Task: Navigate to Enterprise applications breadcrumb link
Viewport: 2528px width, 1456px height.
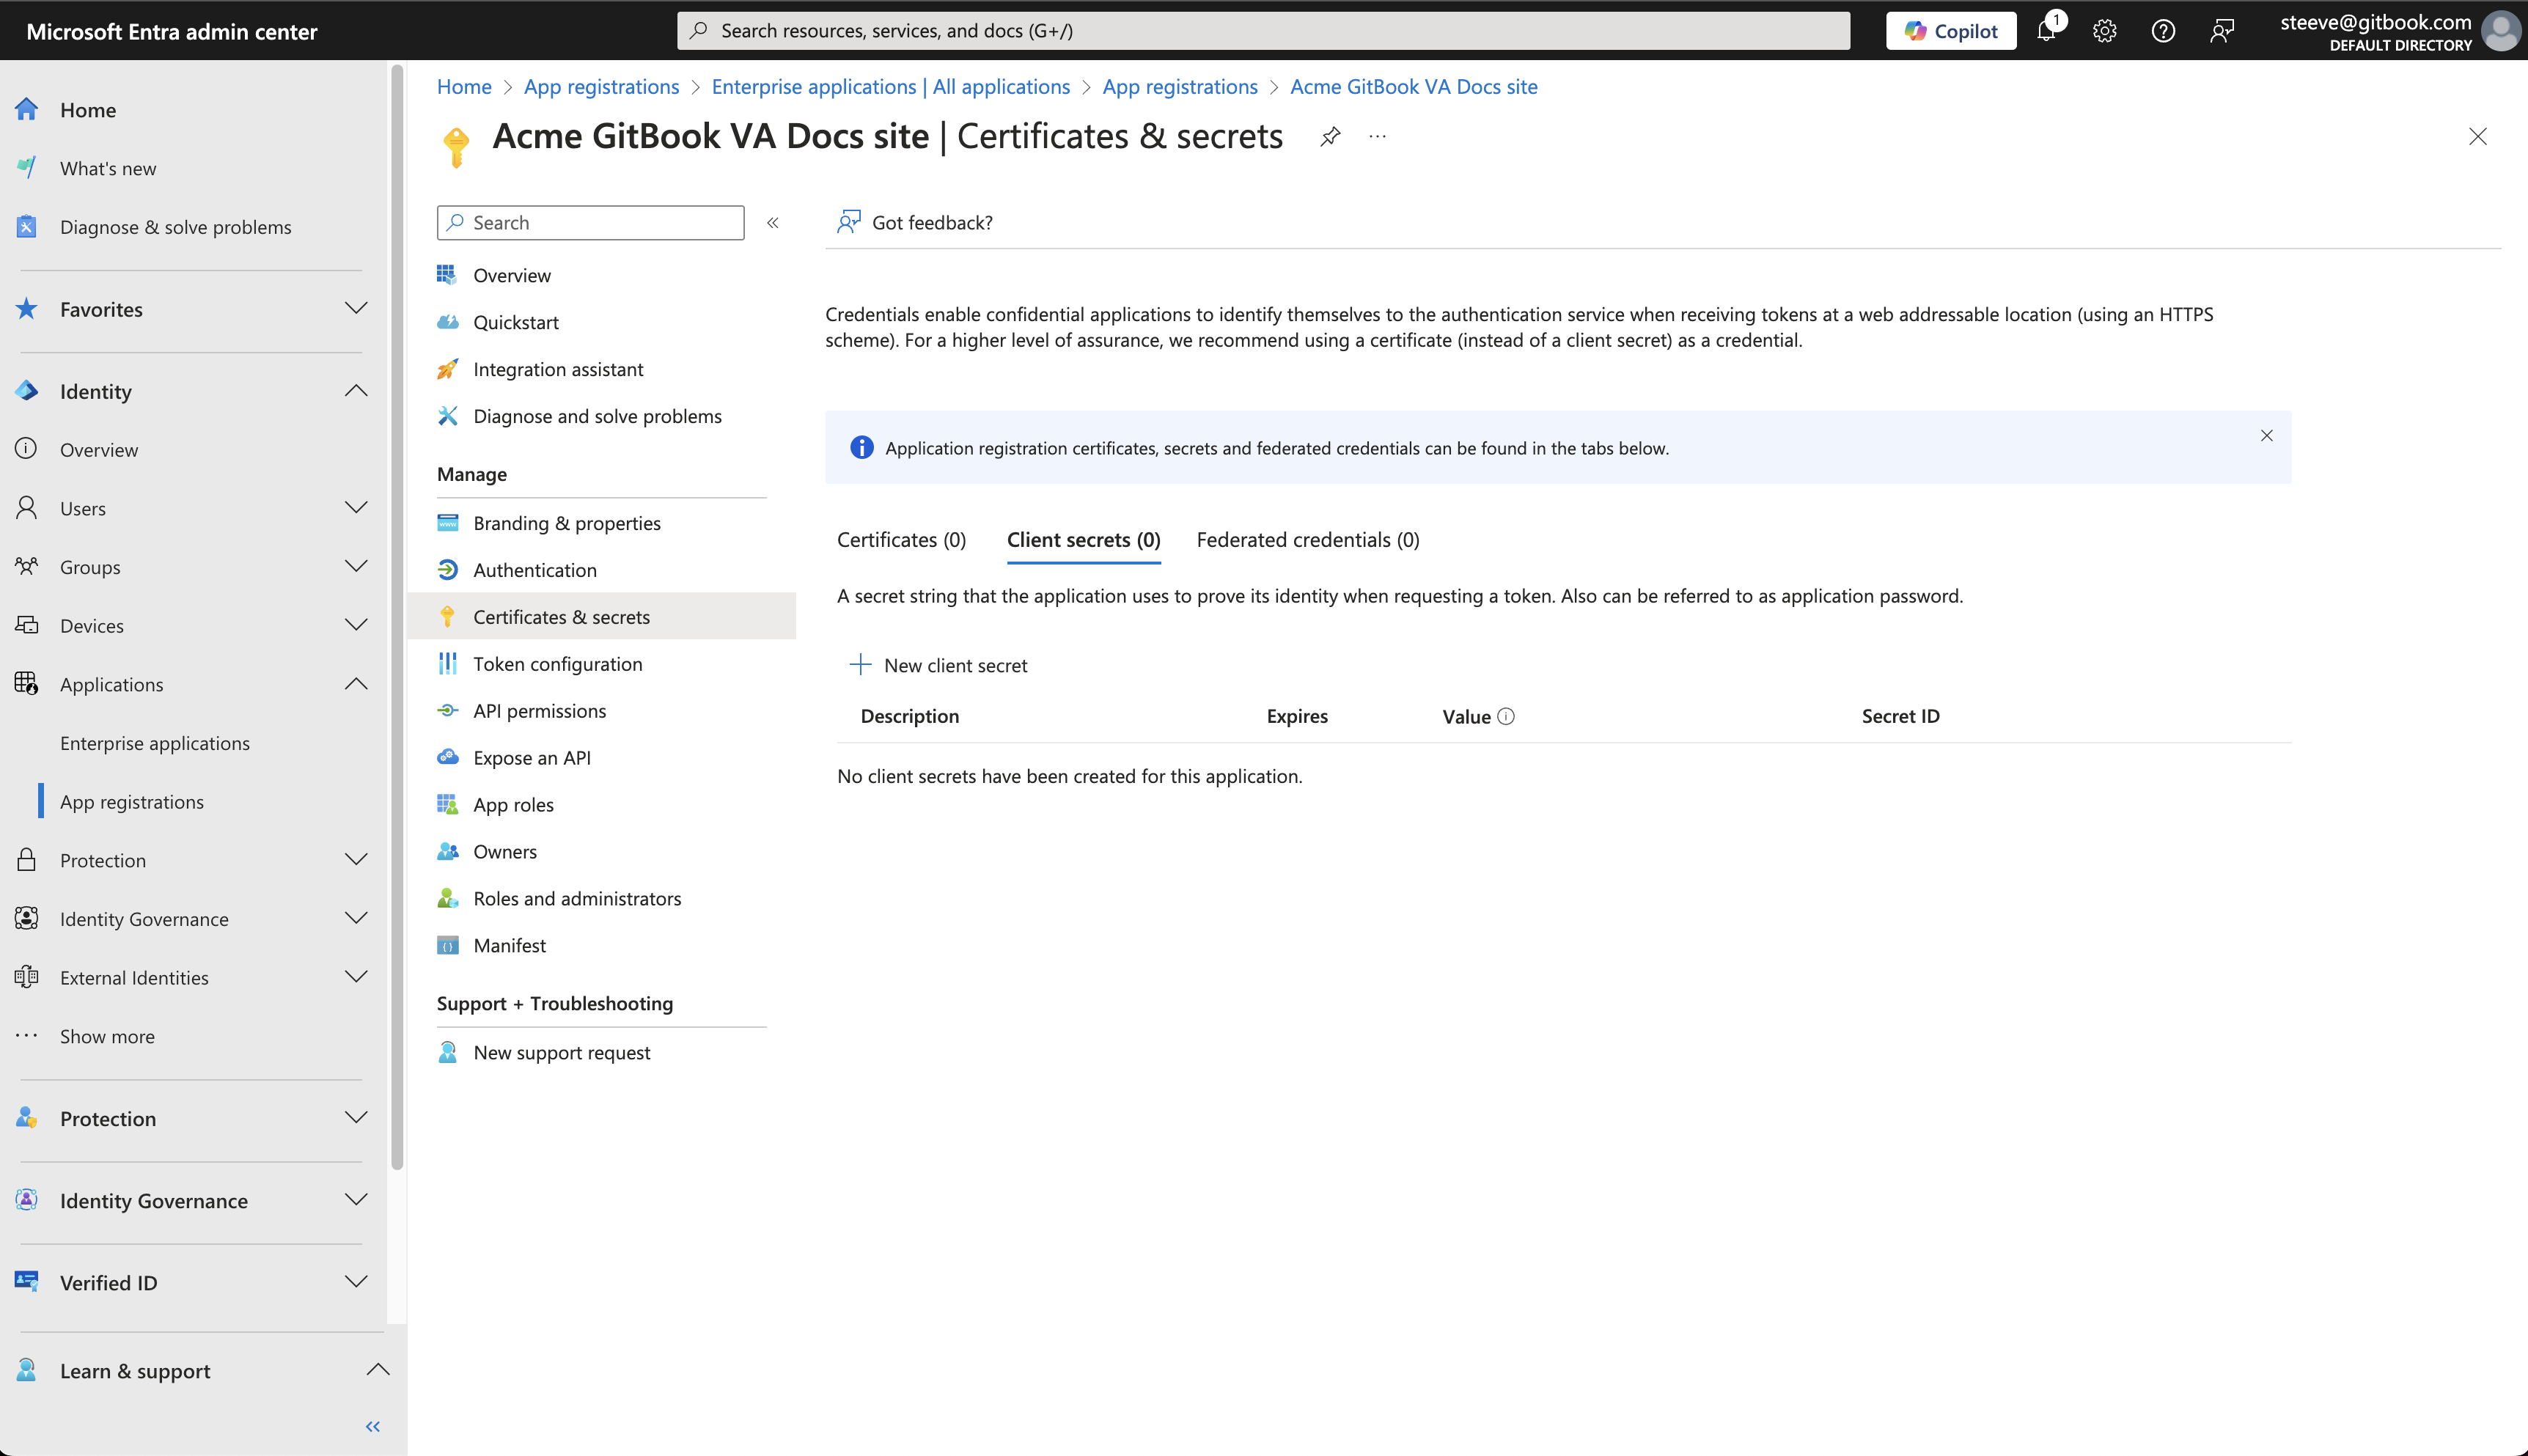Action: [889, 87]
